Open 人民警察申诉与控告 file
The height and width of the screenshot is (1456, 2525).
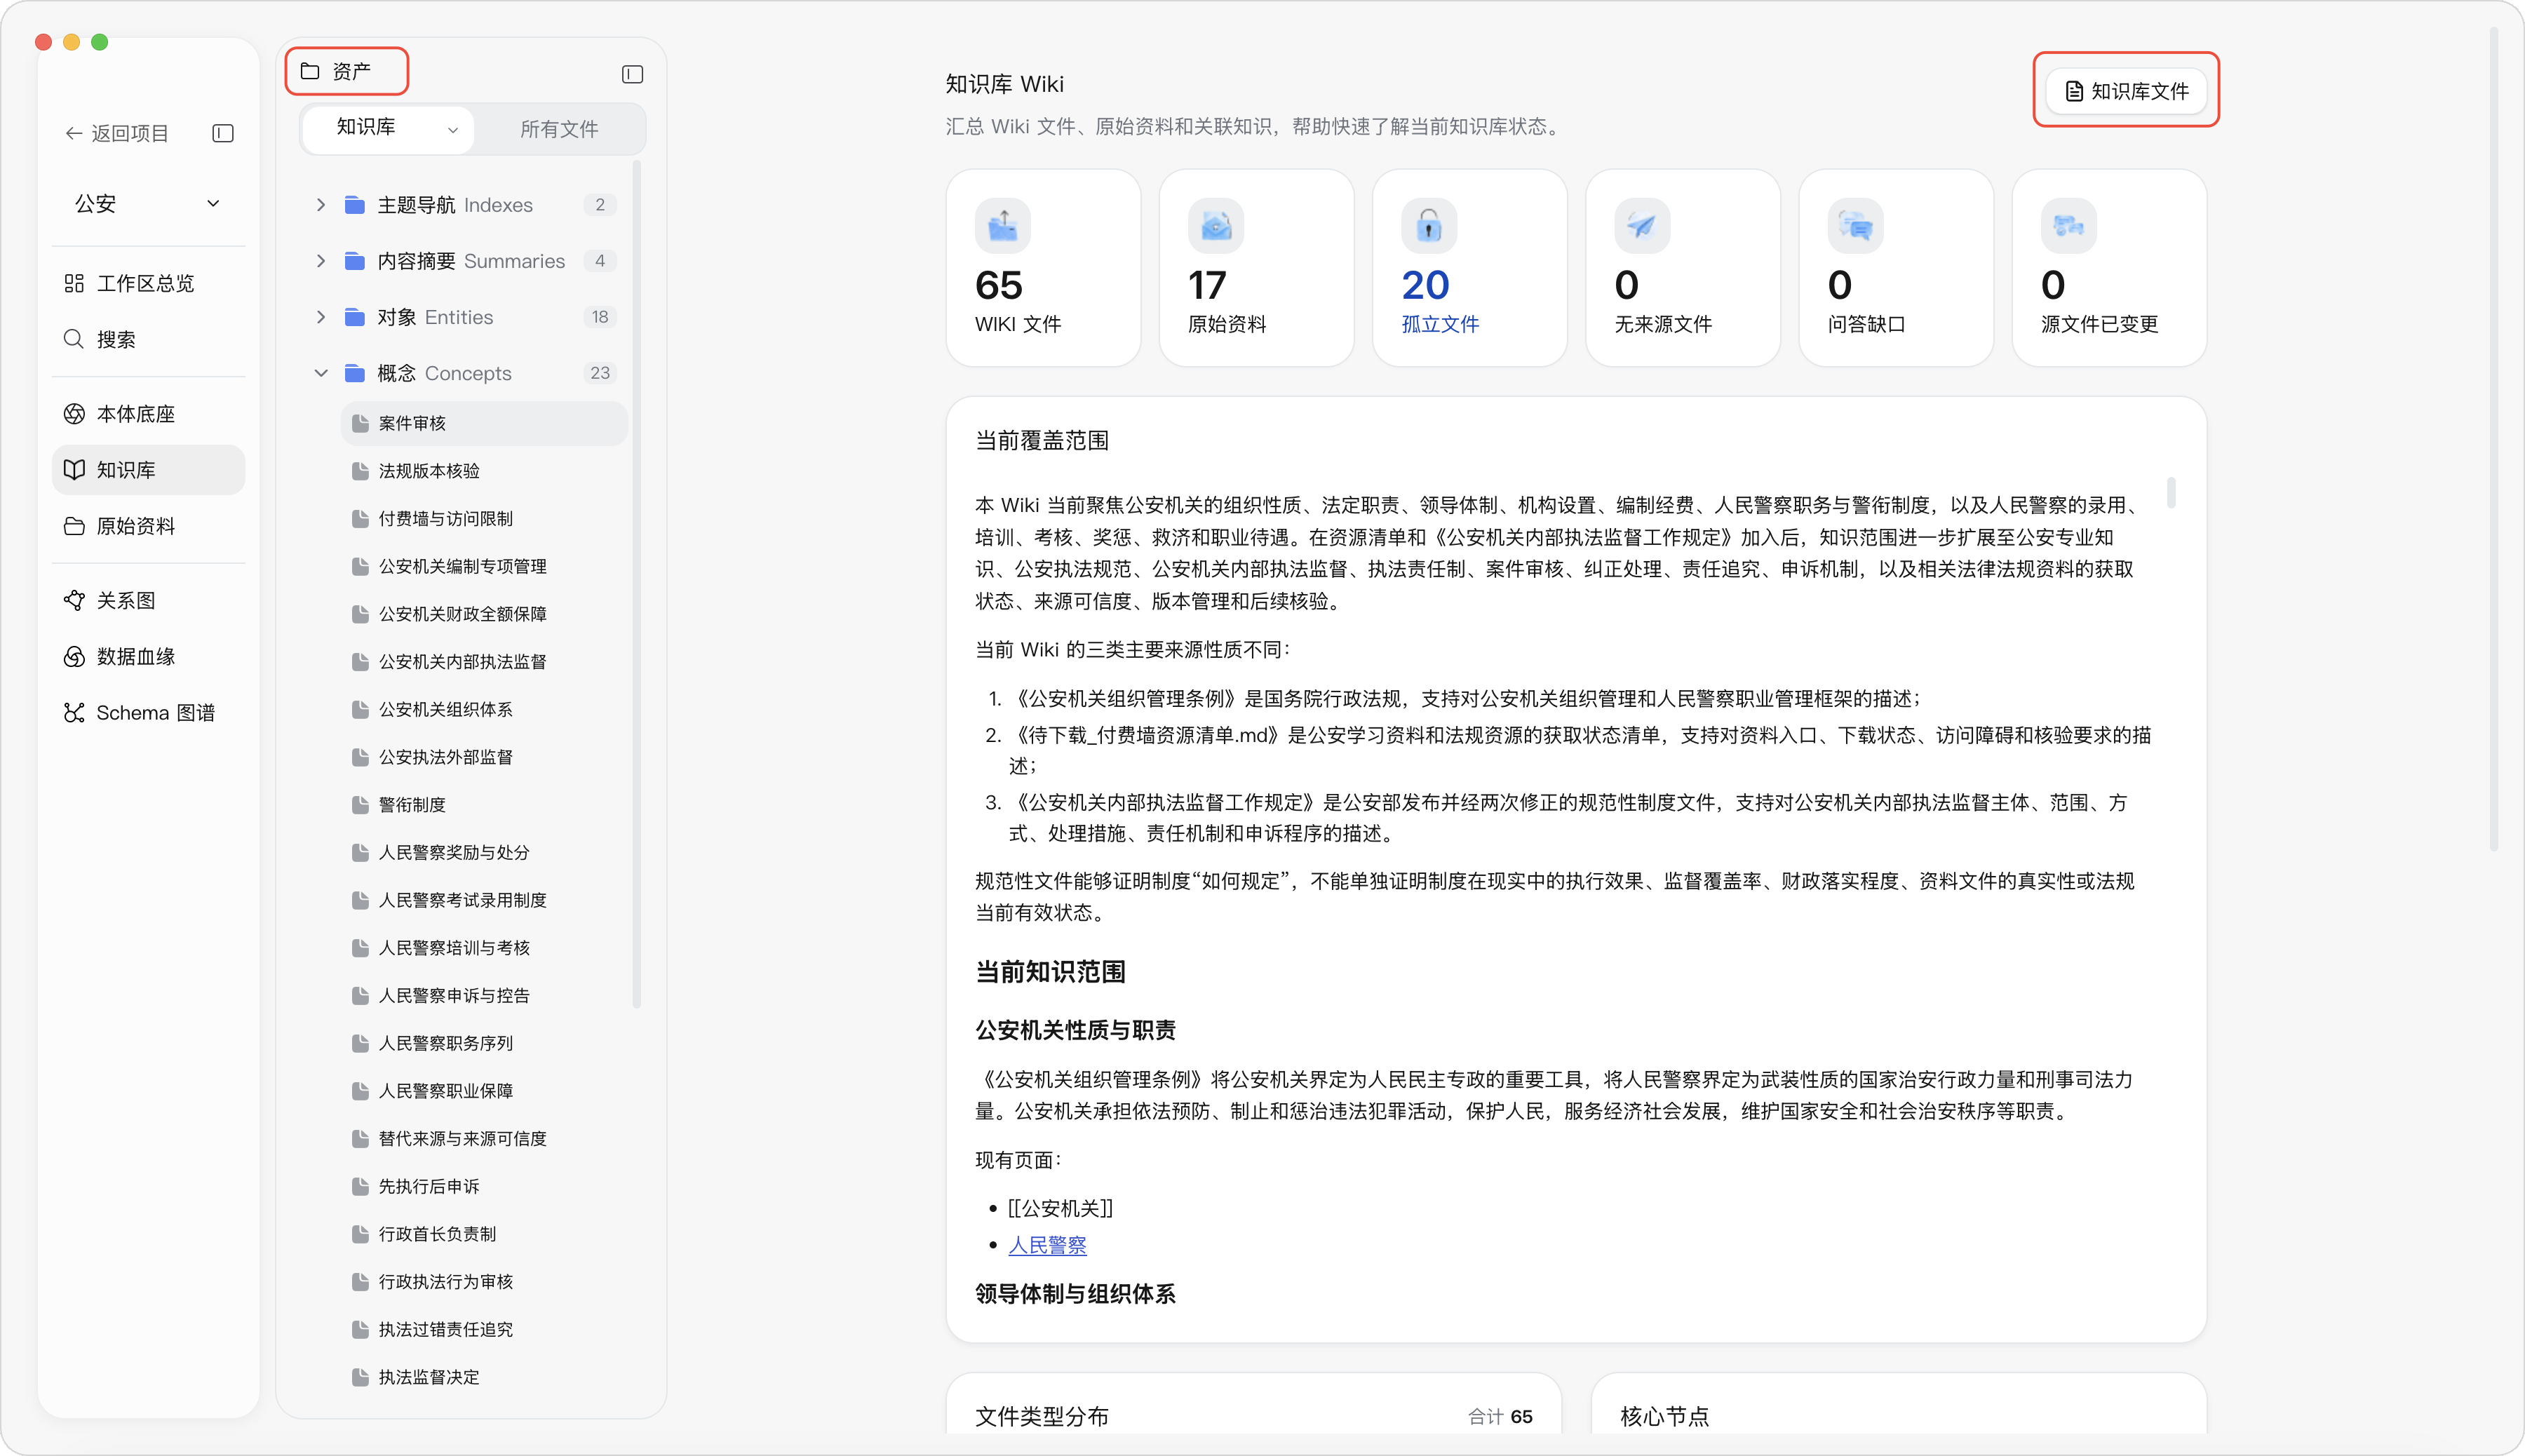click(x=484, y=996)
